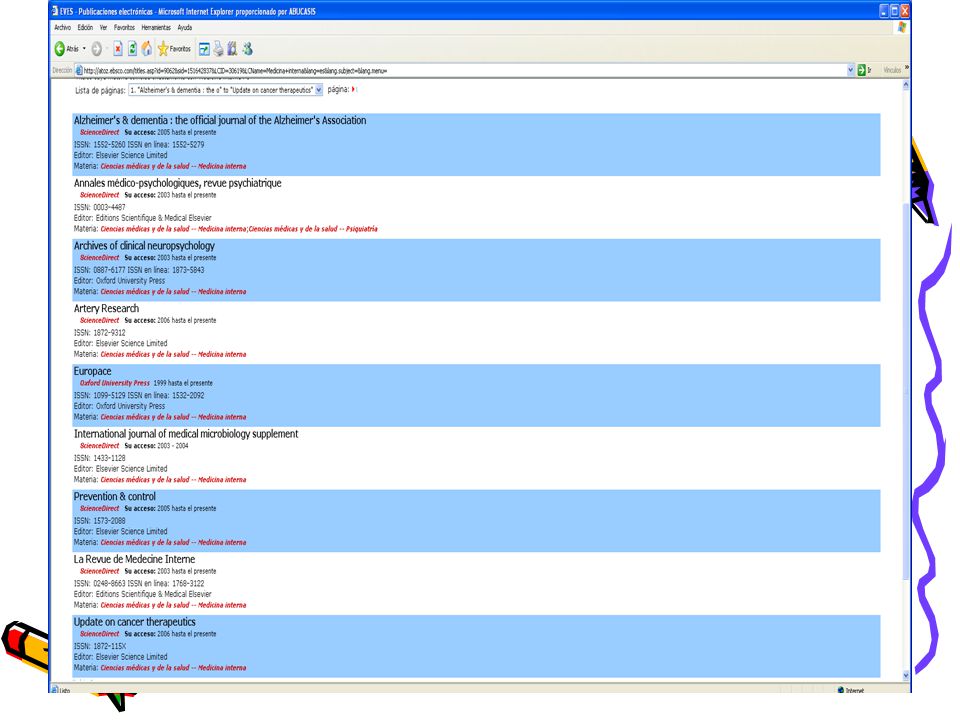Image resolution: width=960 pixels, height=720 pixels.
Task: Open the Ayuda menu
Action: (x=185, y=28)
